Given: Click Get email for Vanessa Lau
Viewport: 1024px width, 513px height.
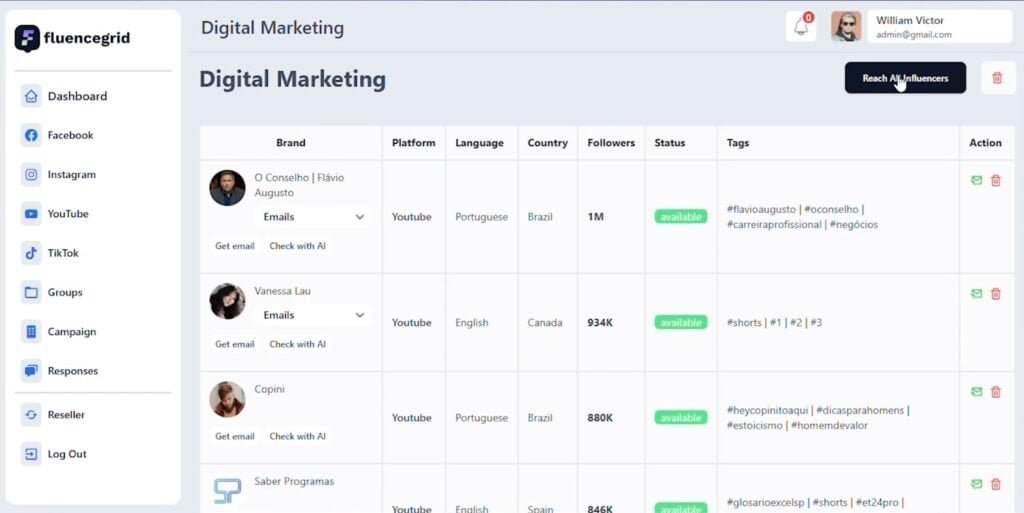Looking at the screenshot, I should tap(234, 344).
